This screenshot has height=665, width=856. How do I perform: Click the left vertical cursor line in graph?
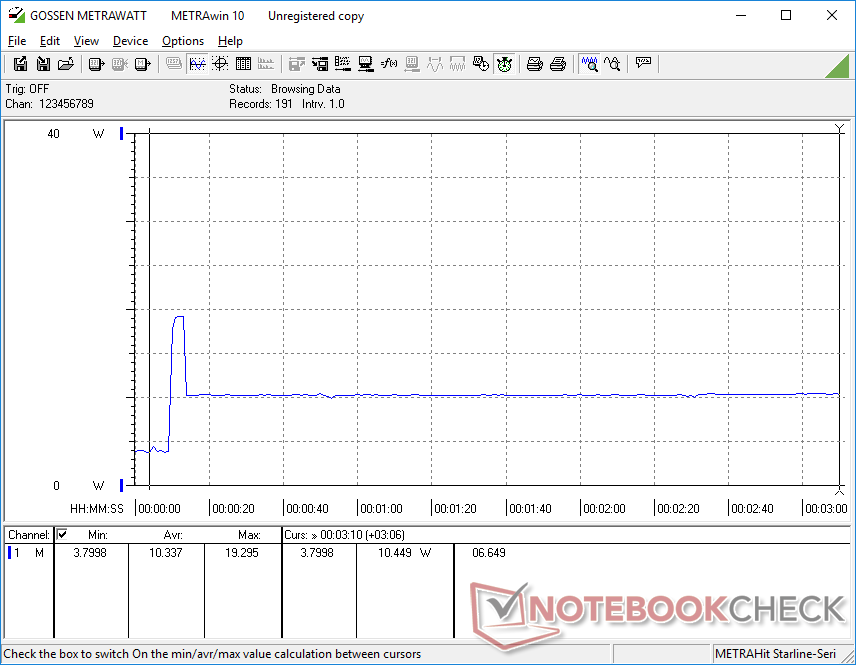(x=150, y=309)
